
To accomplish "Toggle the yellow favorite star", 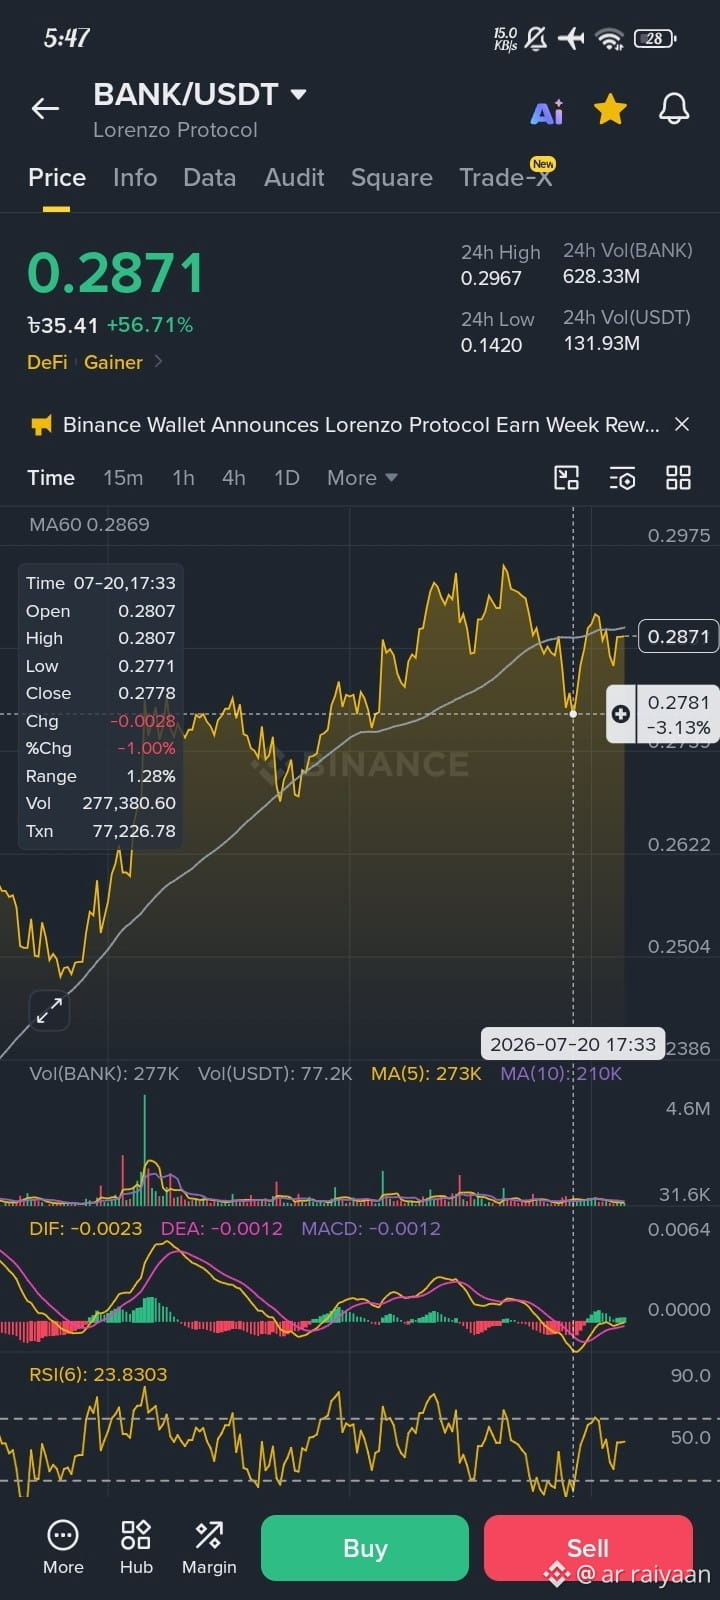I will tap(610, 109).
